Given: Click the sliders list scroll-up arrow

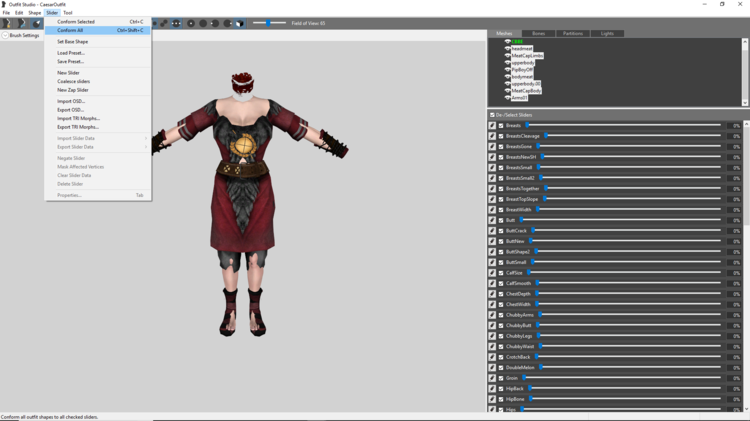Looking at the screenshot, I should point(746,123).
